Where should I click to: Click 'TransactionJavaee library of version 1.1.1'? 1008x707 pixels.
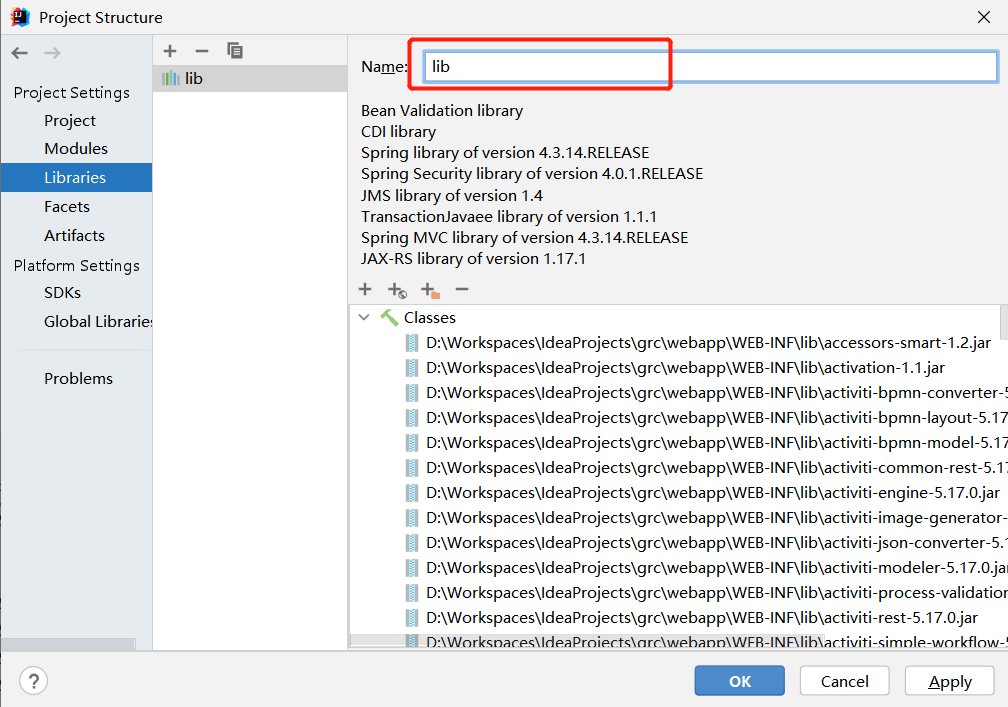point(508,217)
